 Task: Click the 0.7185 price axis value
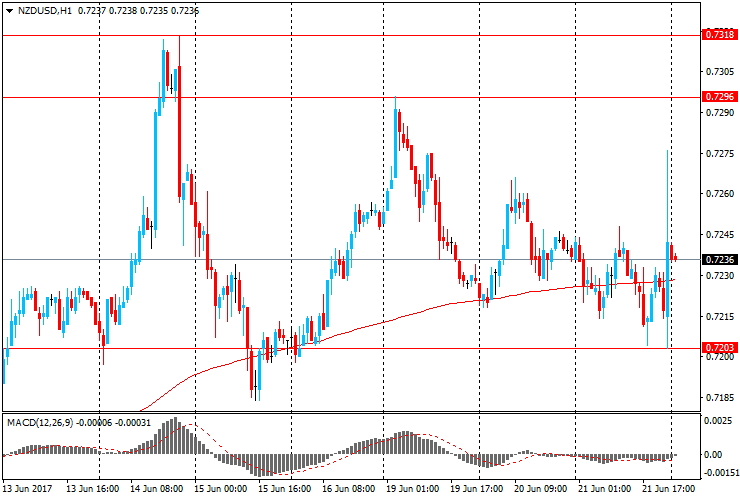[720, 398]
